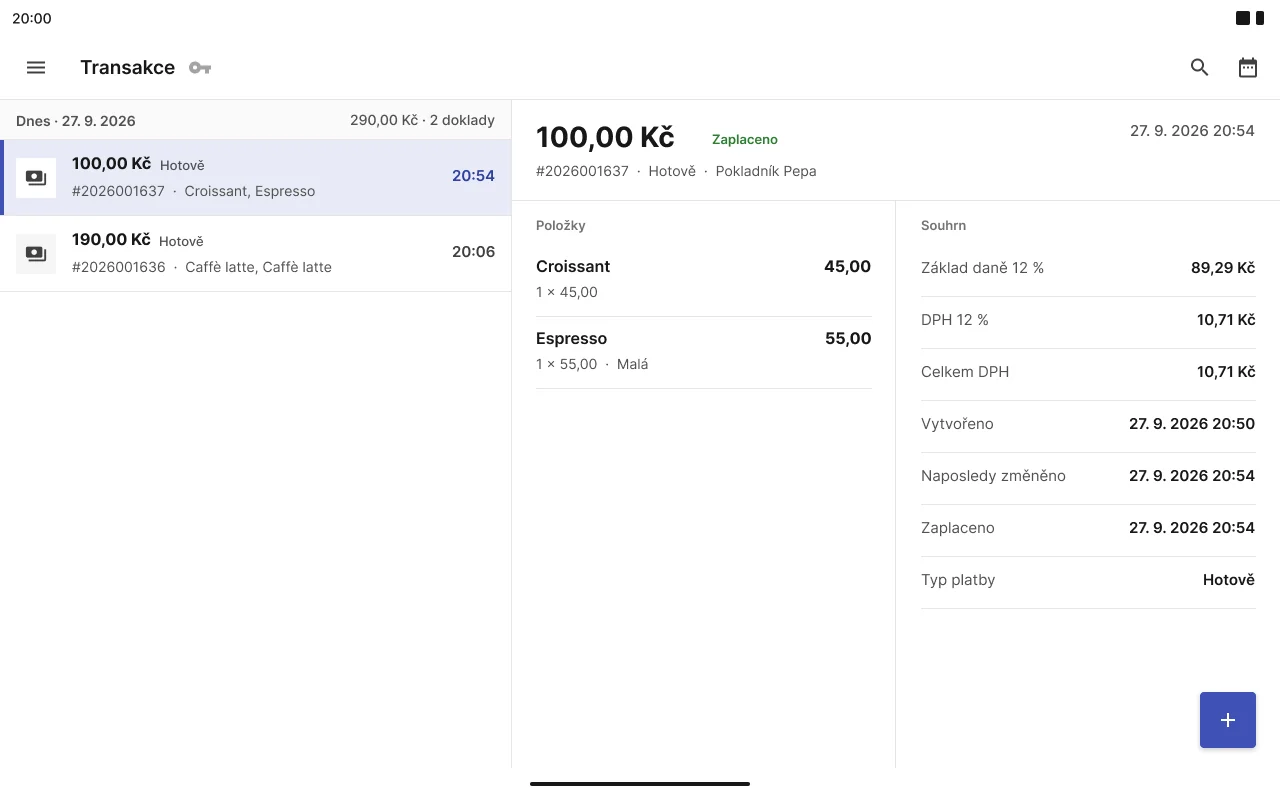Screen dimensions: 1280x800
Task: Click the Celkem DPH row label
Action: pos(965,372)
